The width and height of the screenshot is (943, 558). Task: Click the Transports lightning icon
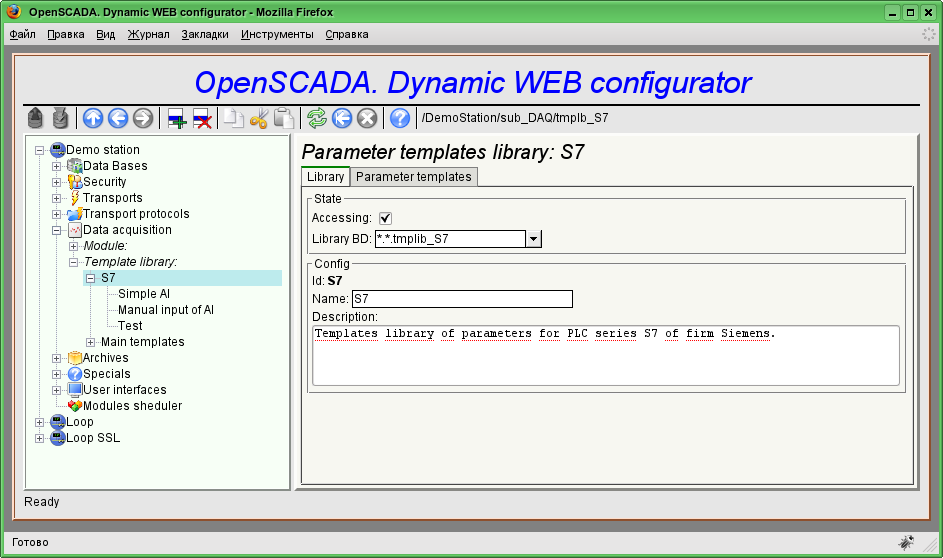point(75,198)
